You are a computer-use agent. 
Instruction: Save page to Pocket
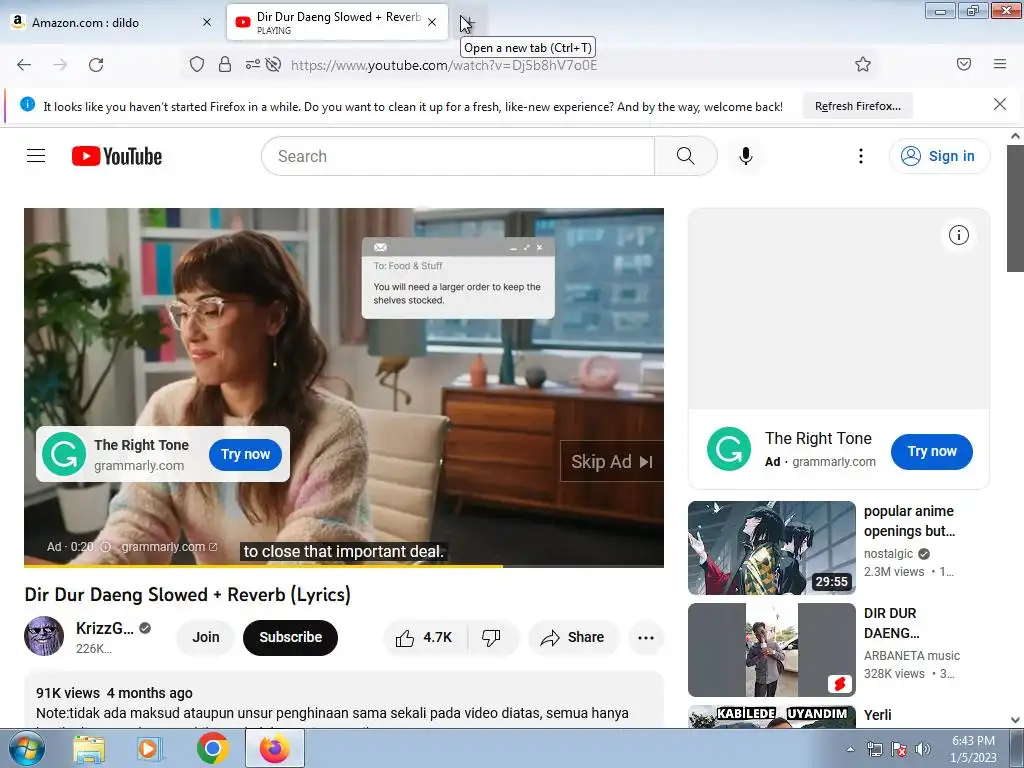pyautogui.click(x=964, y=64)
